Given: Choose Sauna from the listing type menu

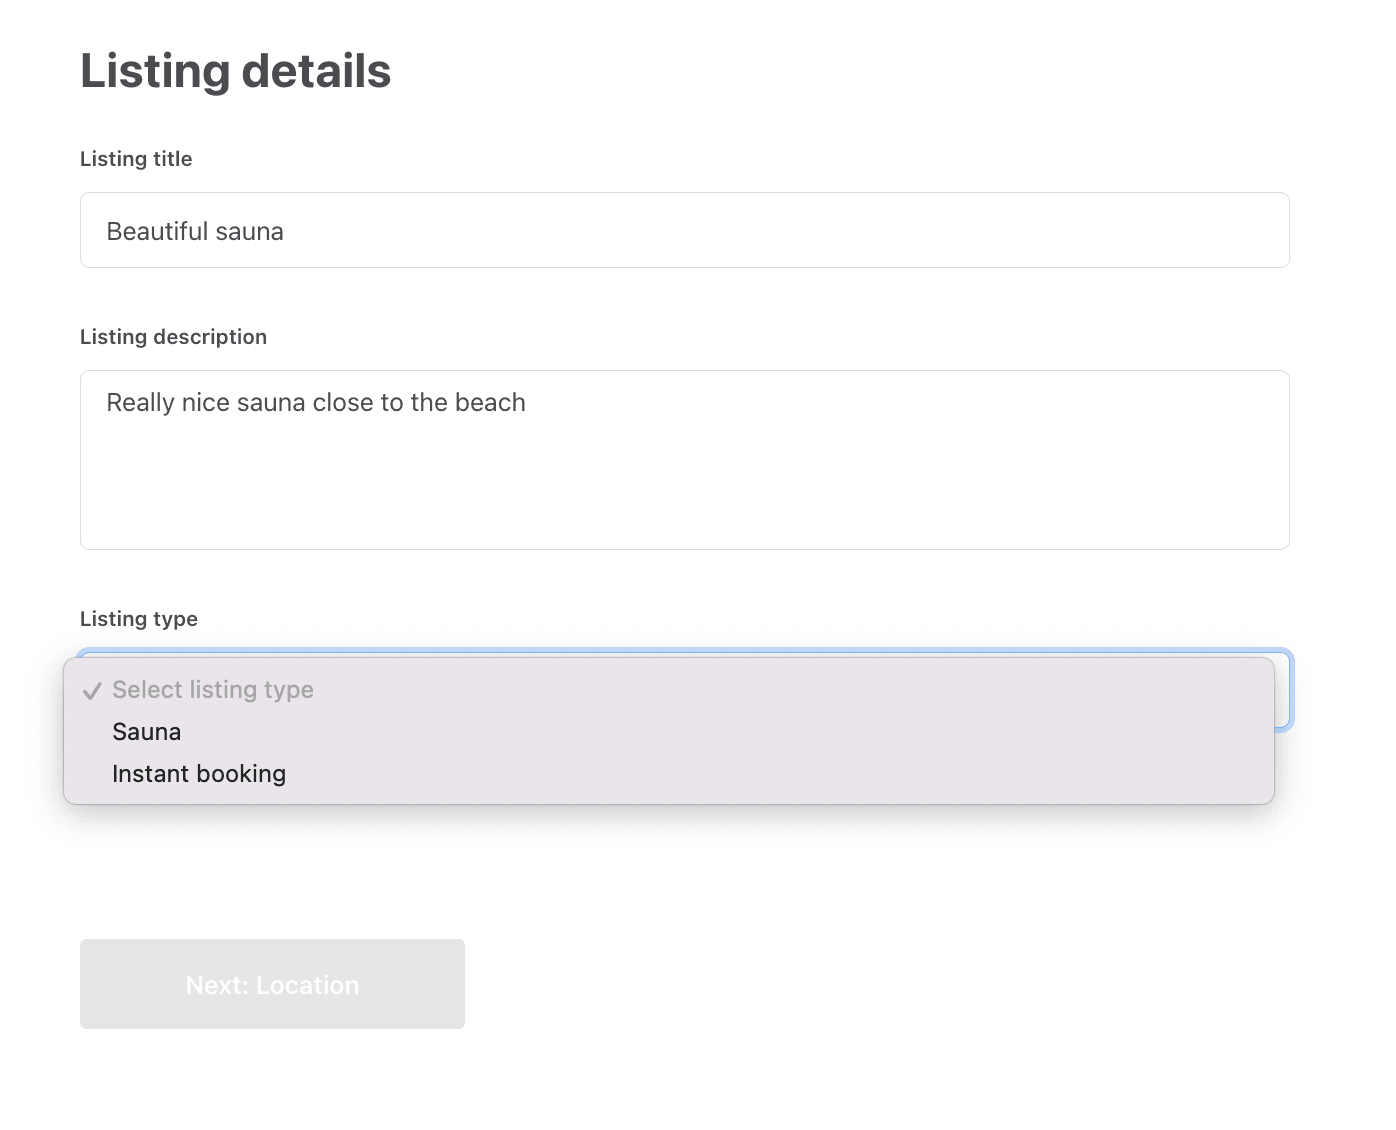Looking at the screenshot, I should (147, 732).
